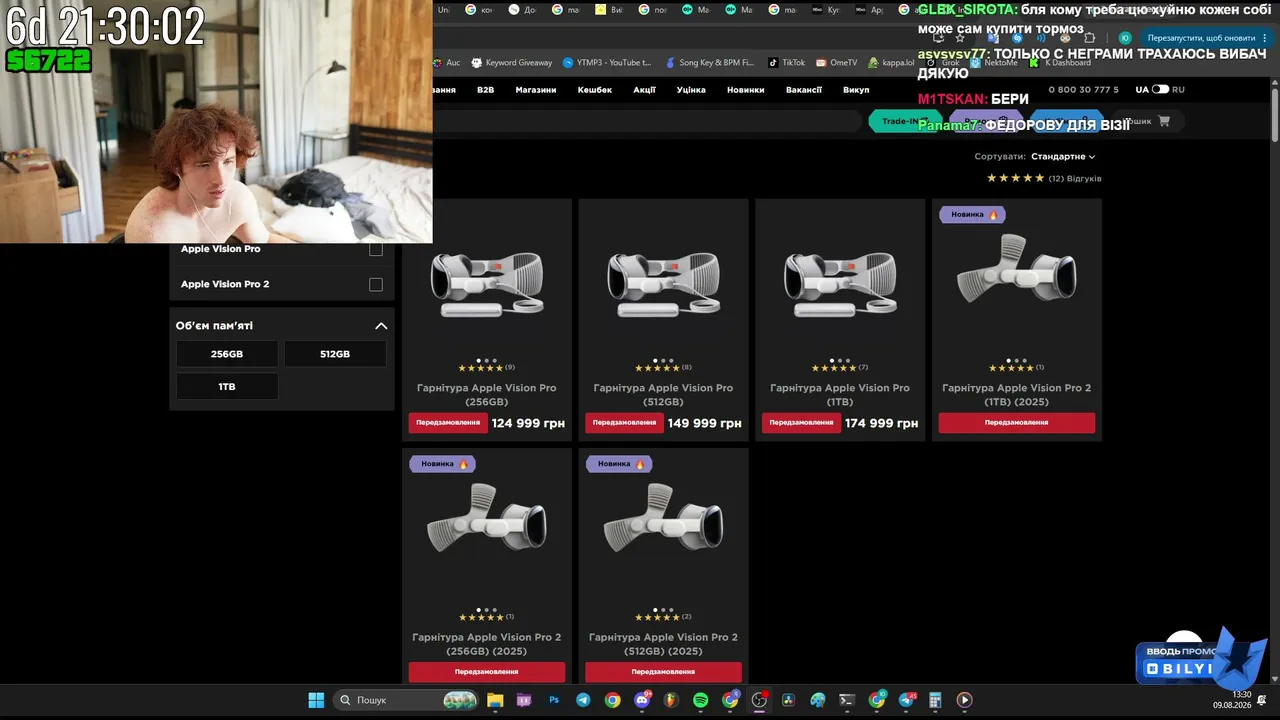This screenshot has width=1280, height=720.
Task: Open the Кешбек menu item
Action: (595, 90)
